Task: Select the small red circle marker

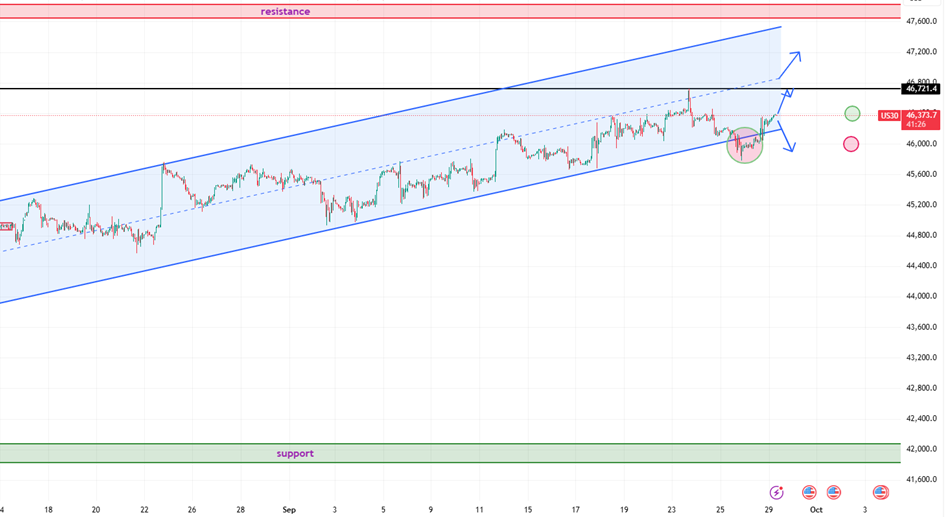Action: pyautogui.click(x=851, y=144)
